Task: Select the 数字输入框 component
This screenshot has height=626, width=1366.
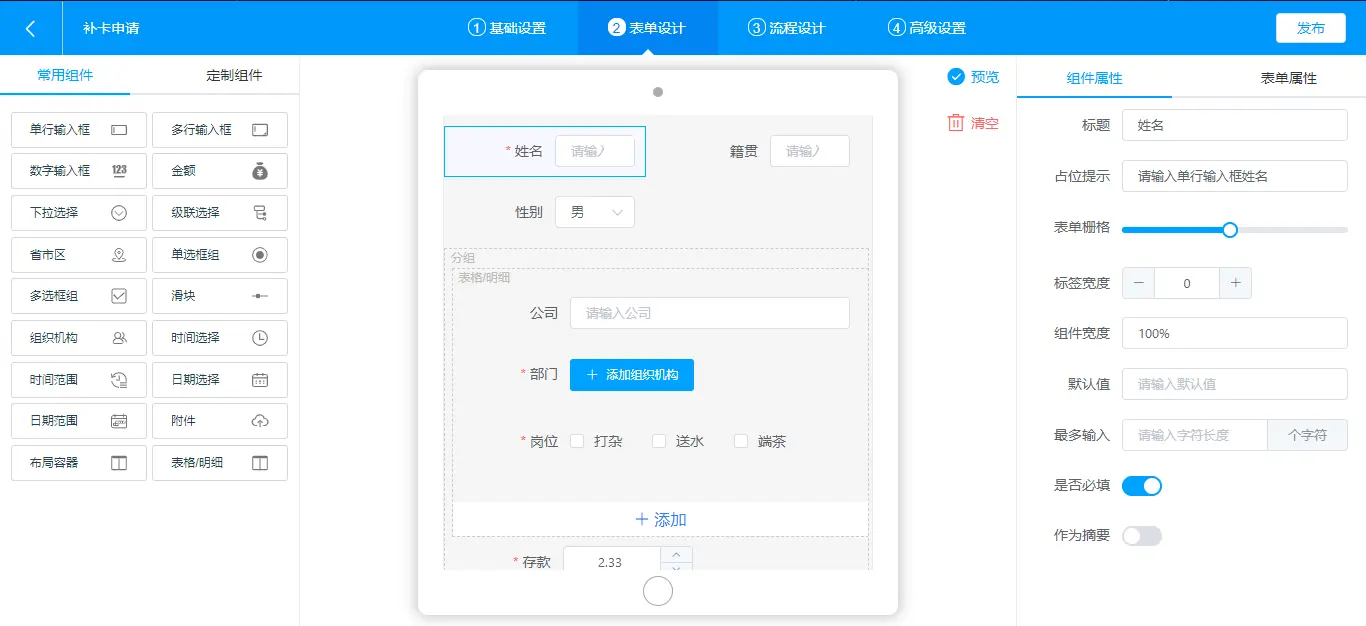Action: (78, 171)
